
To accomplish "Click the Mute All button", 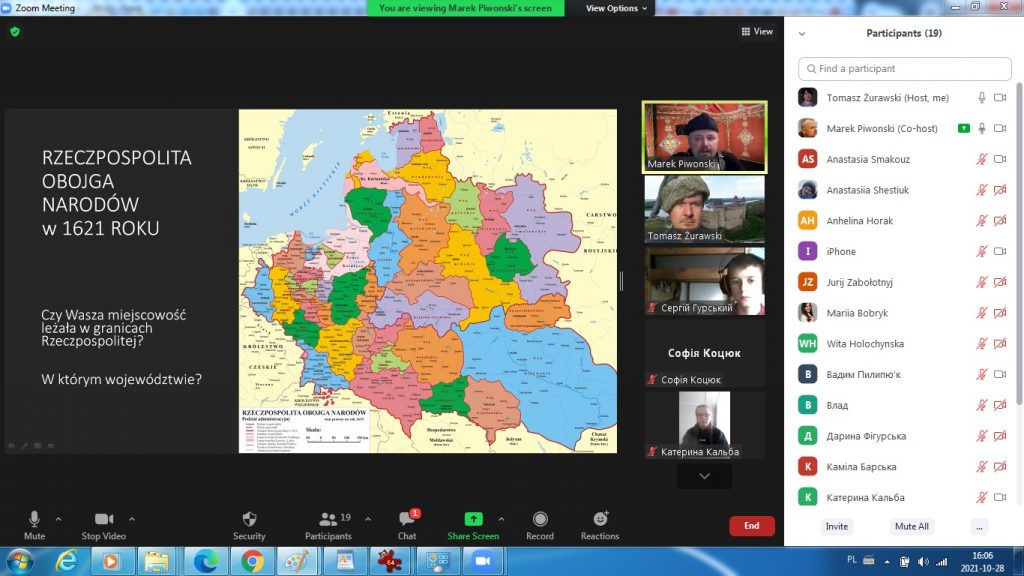I will [911, 526].
